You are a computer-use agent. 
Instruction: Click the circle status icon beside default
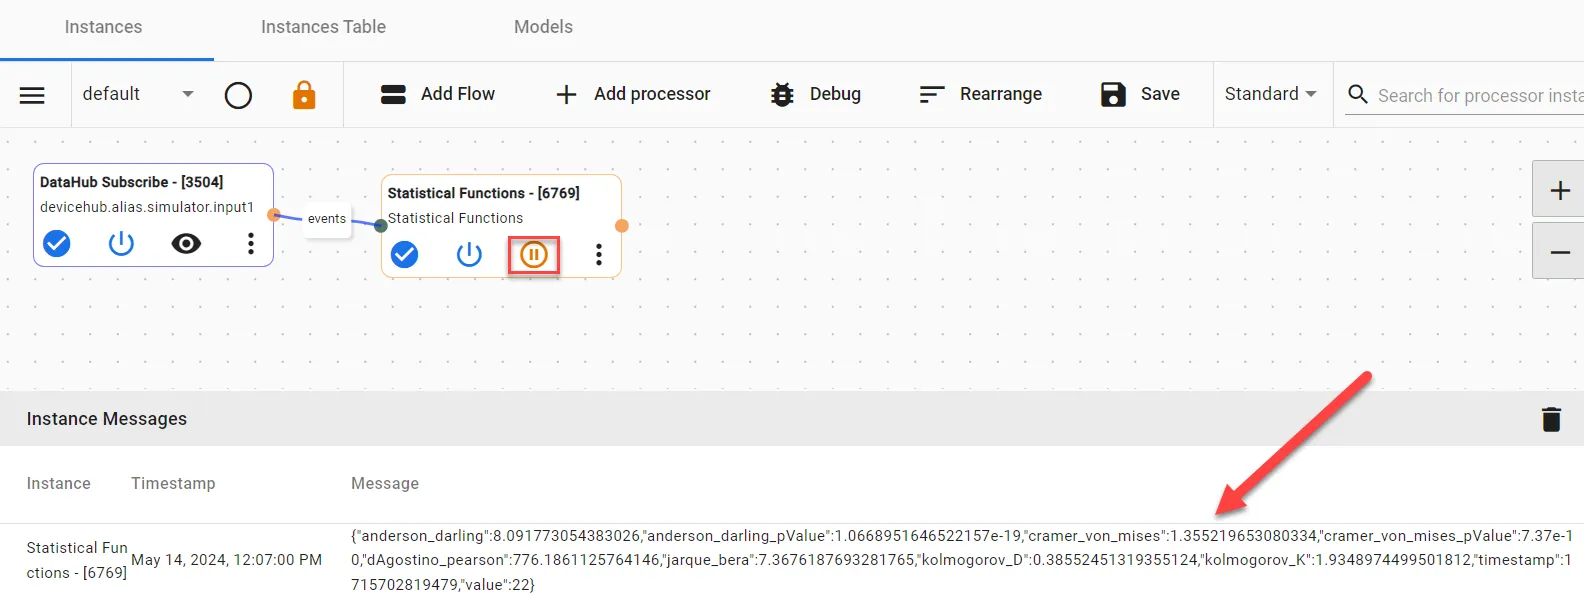[238, 95]
